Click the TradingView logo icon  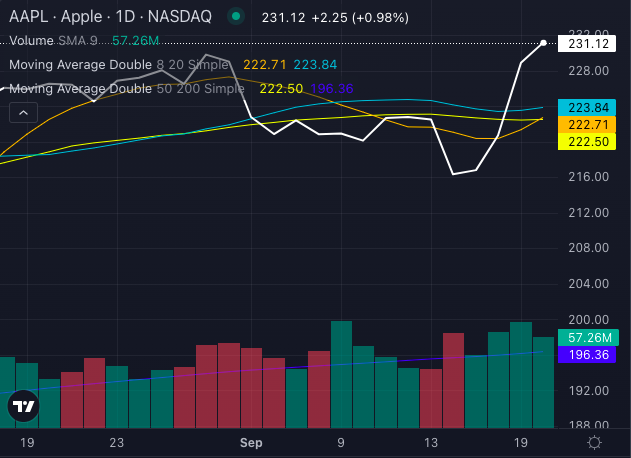(x=23, y=406)
